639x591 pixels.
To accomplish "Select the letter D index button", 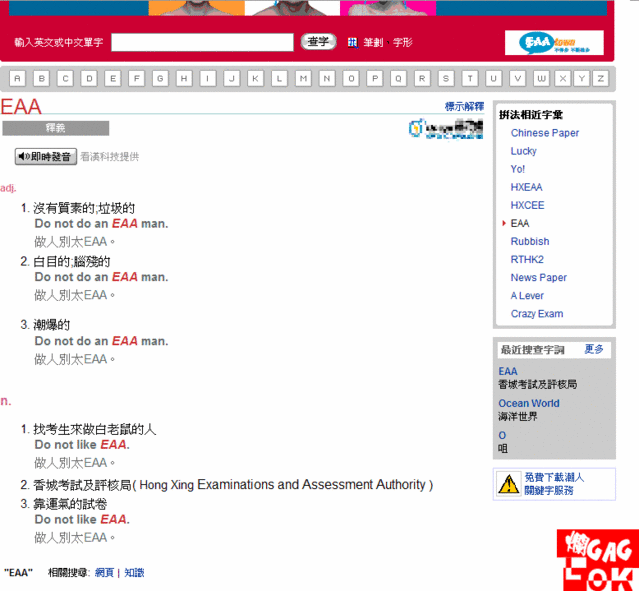I will pyautogui.click(x=89, y=78).
